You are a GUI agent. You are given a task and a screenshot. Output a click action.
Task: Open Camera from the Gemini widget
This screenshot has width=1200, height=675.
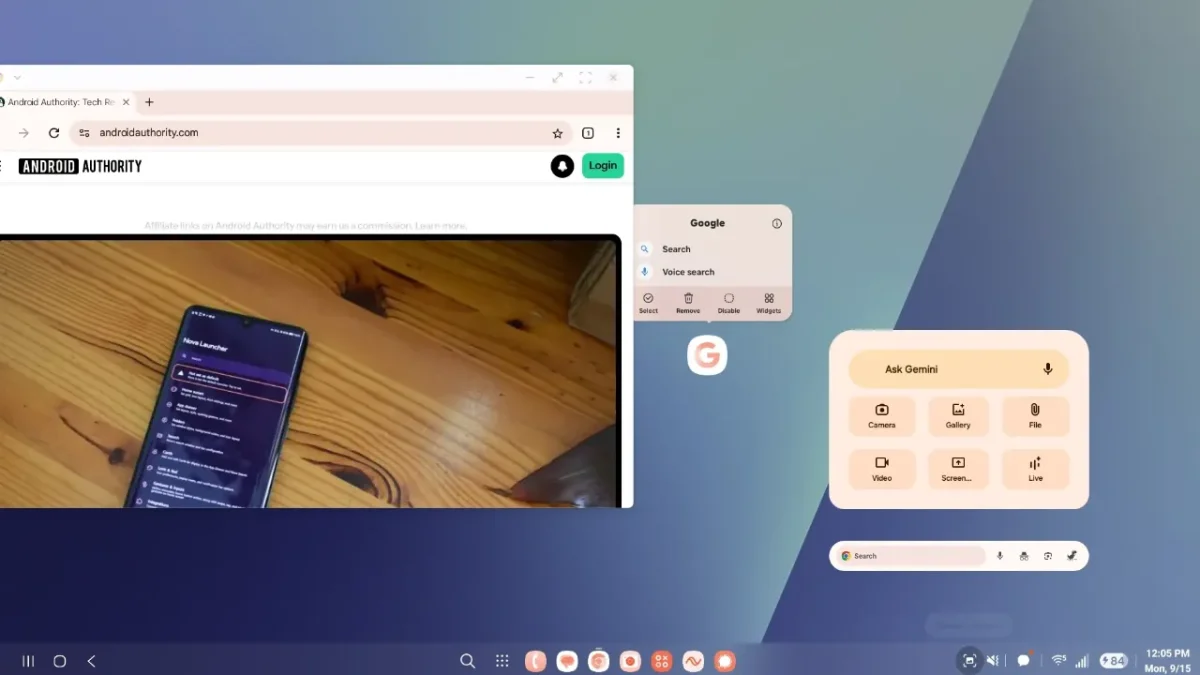(x=882, y=416)
